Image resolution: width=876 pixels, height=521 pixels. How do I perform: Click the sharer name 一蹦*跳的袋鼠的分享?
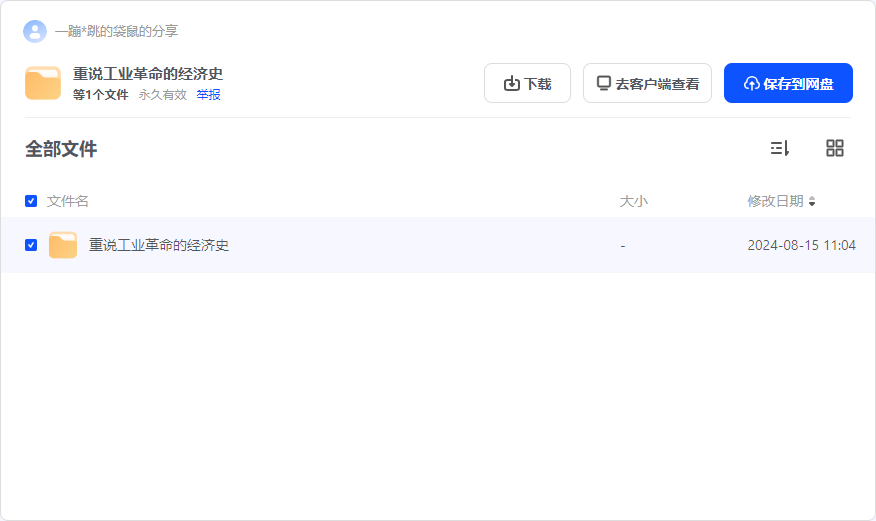point(116,31)
